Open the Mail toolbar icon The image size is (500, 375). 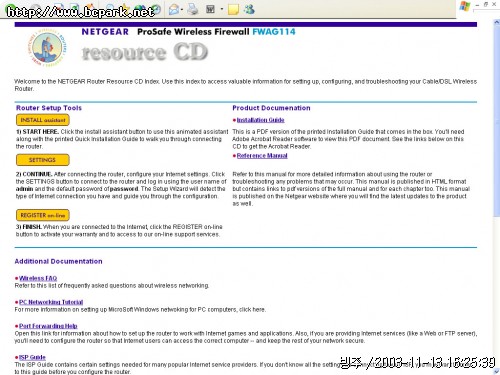(x=173, y=9)
